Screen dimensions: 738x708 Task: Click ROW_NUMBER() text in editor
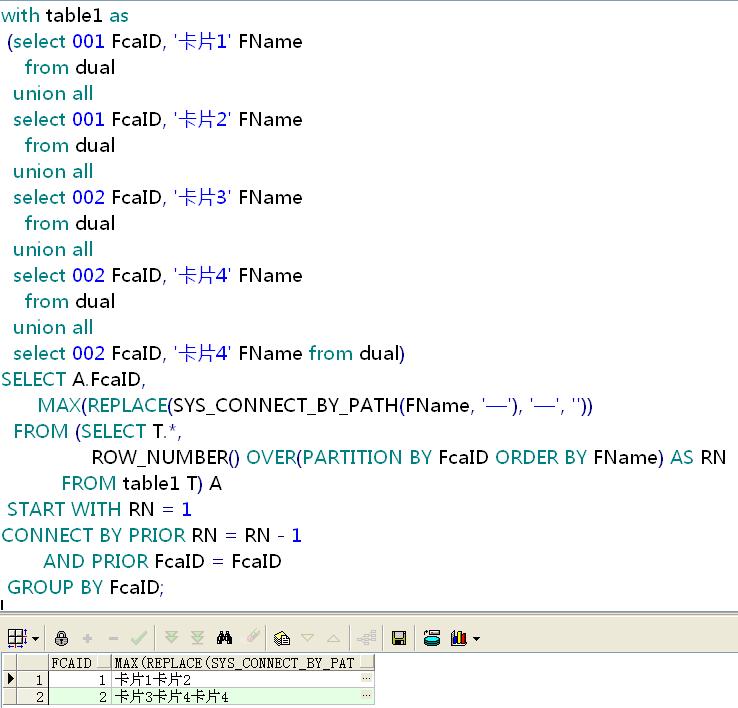point(166,458)
